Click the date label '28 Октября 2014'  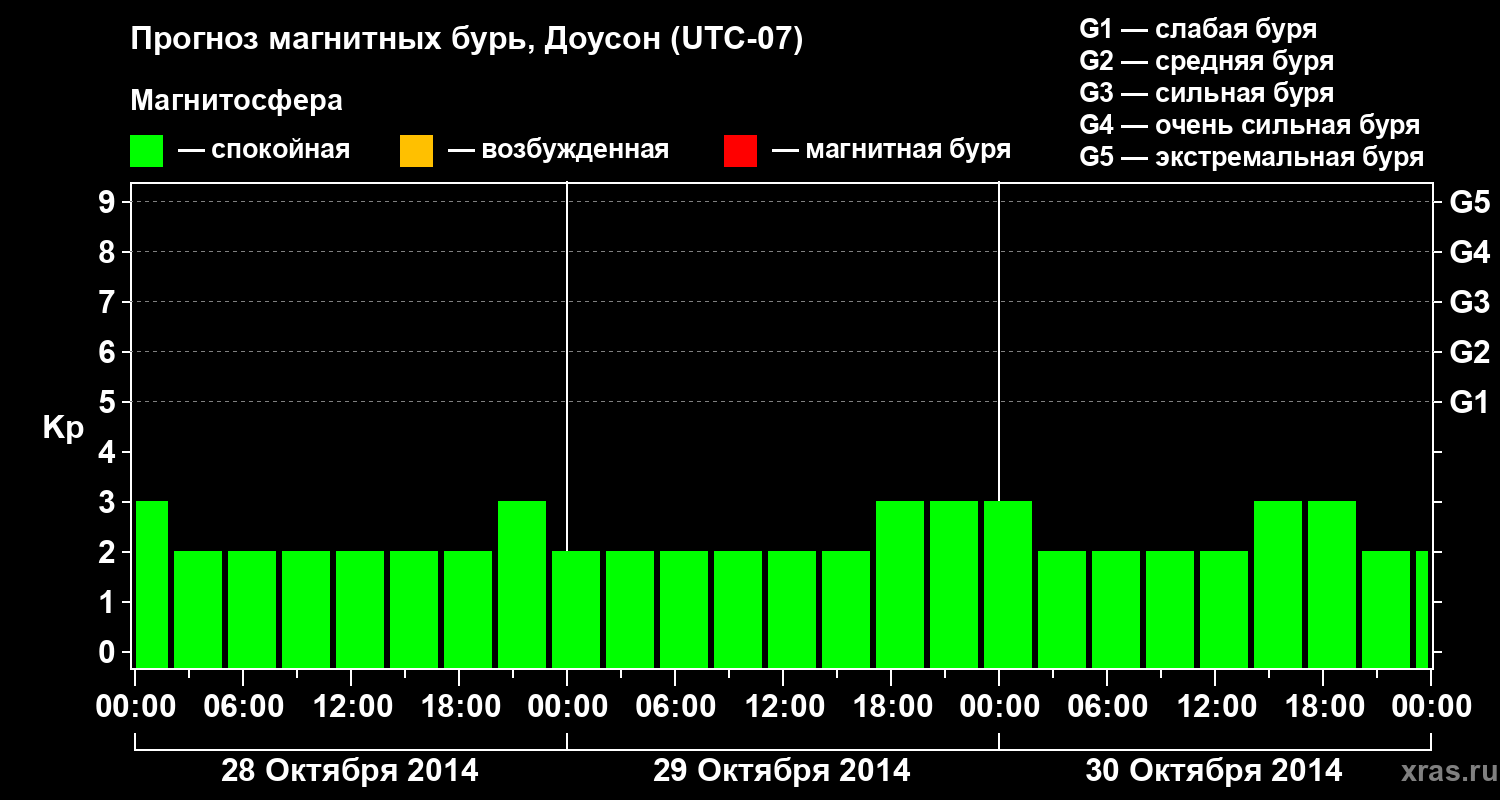pyautogui.click(x=349, y=771)
